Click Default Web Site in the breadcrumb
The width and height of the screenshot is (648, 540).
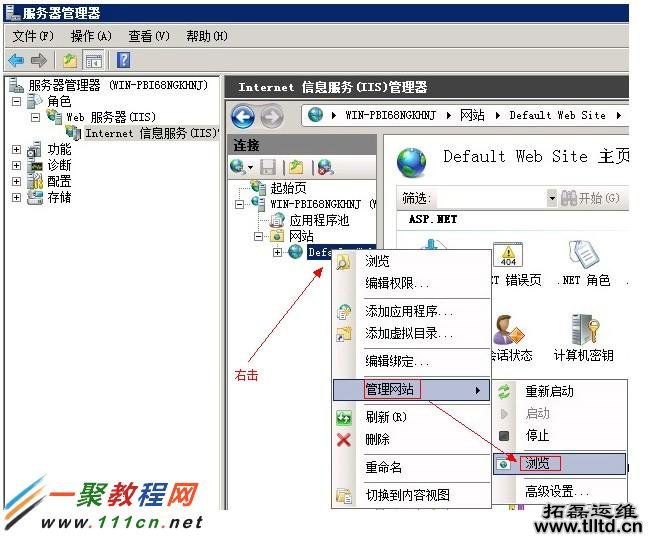tap(557, 115)
